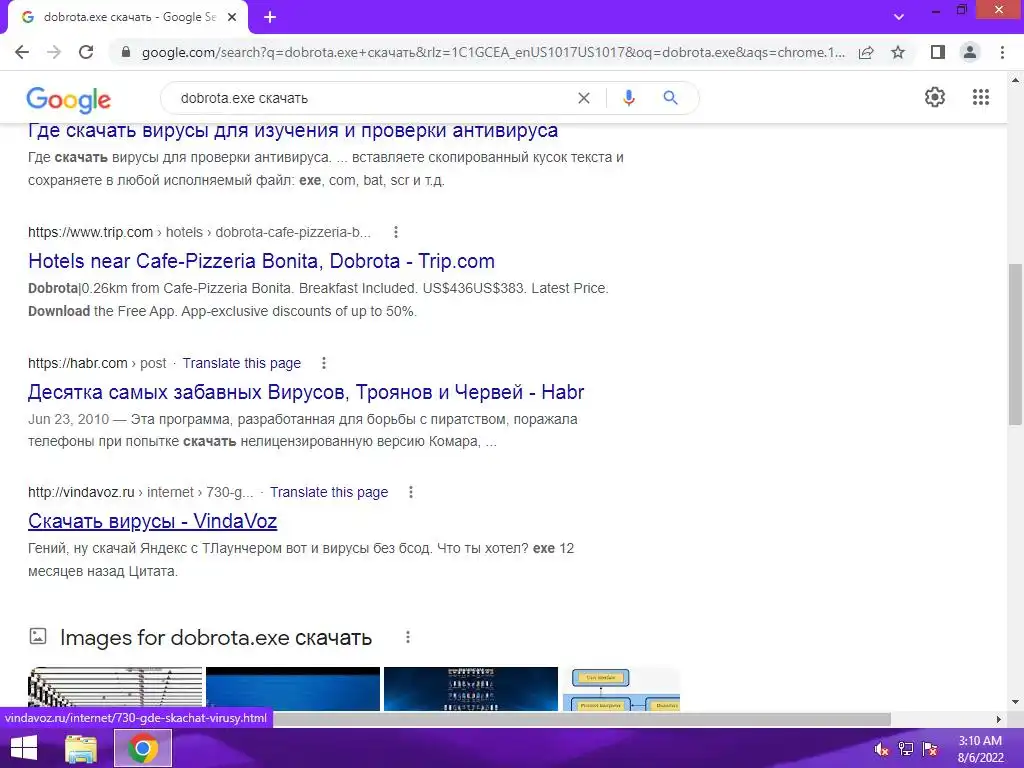The height and width of the screenshot is (768, 1024).
Task: Click the browser forward arrow
Action: tap(54, 52)
